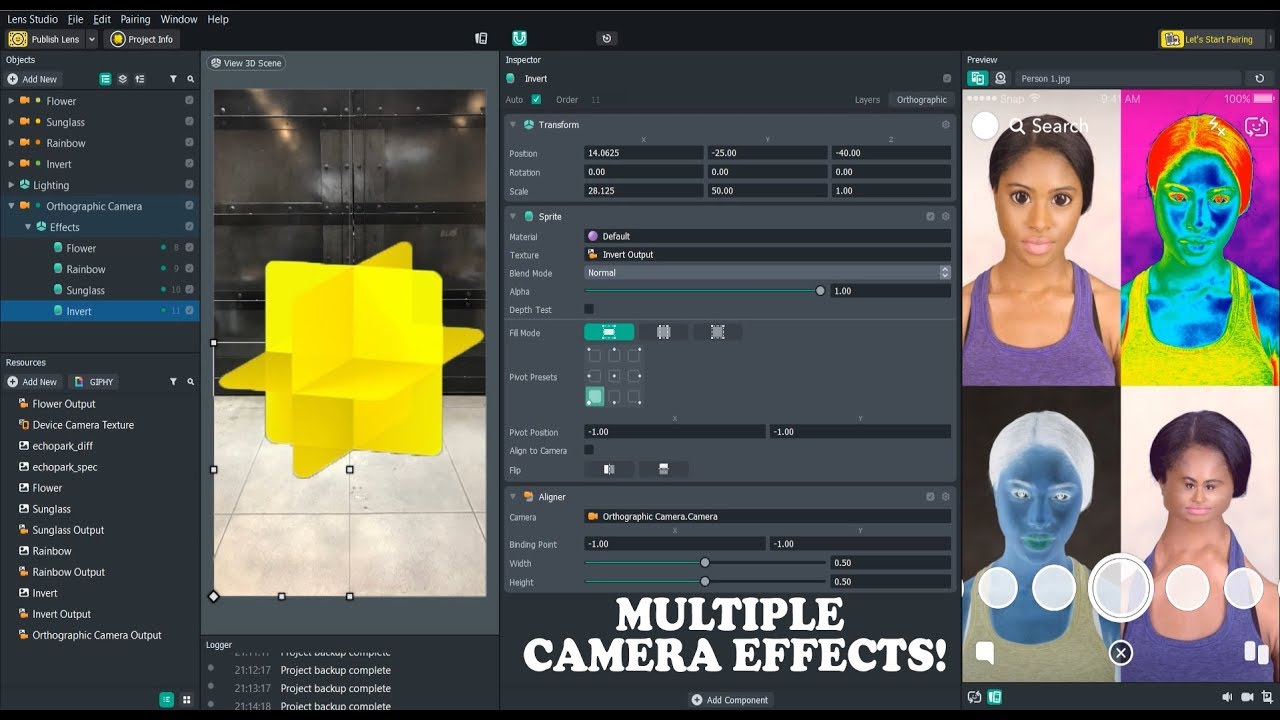Open the Help menu

tap(218, 19)
